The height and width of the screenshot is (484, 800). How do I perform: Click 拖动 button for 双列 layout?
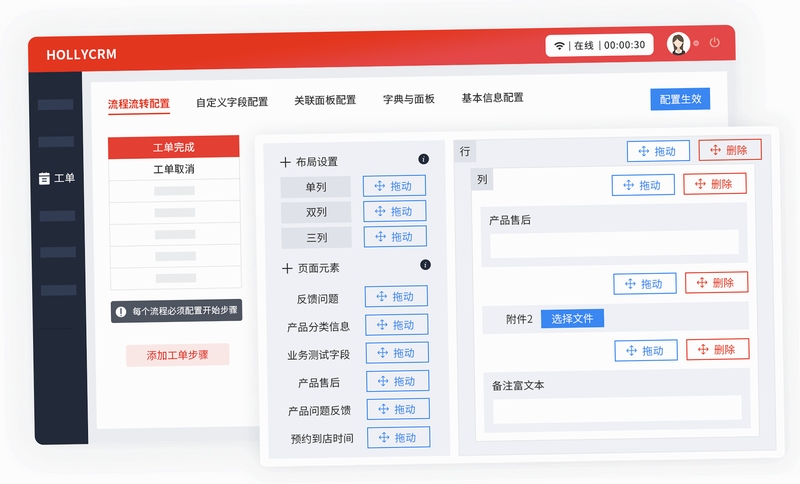(395, 211)
